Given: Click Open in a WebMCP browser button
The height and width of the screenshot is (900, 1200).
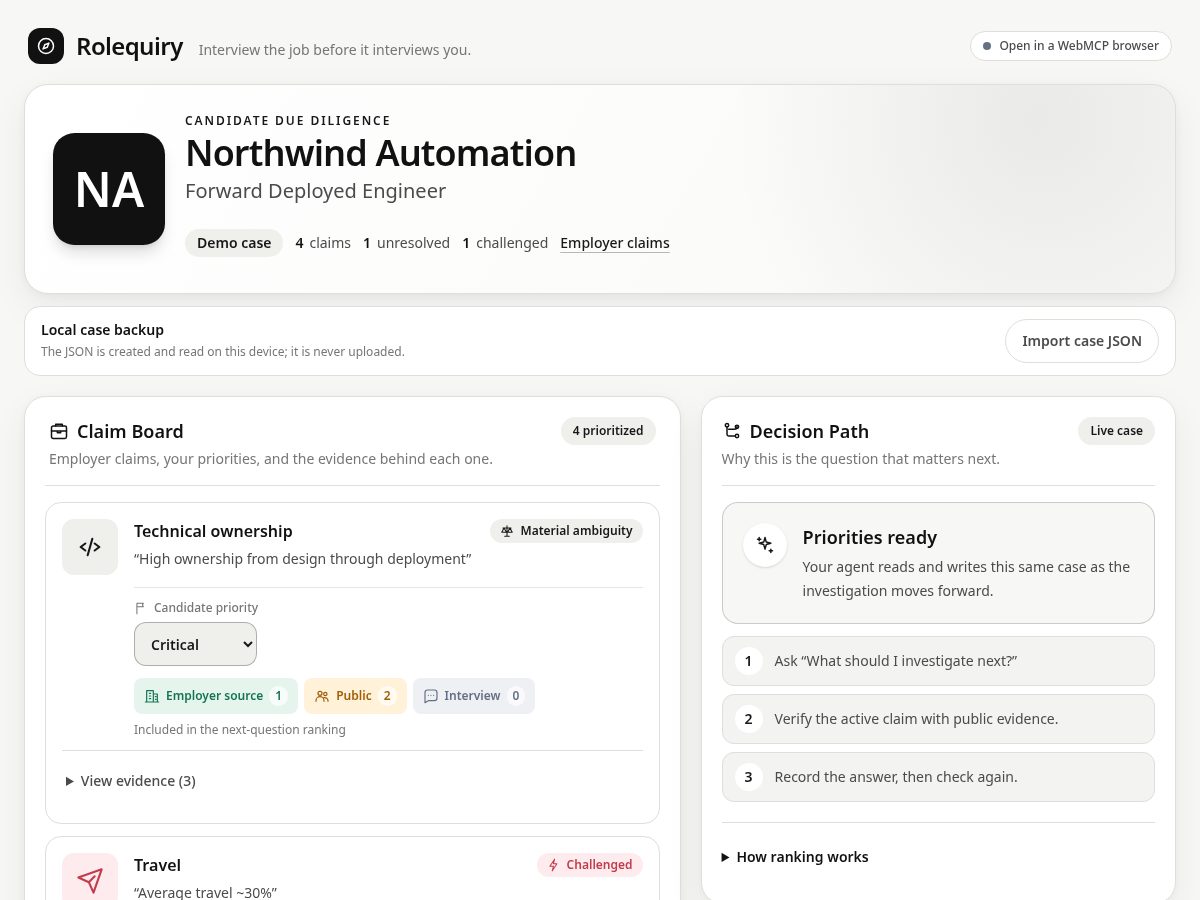Looking at the screenshot, I should point(1071,46).
